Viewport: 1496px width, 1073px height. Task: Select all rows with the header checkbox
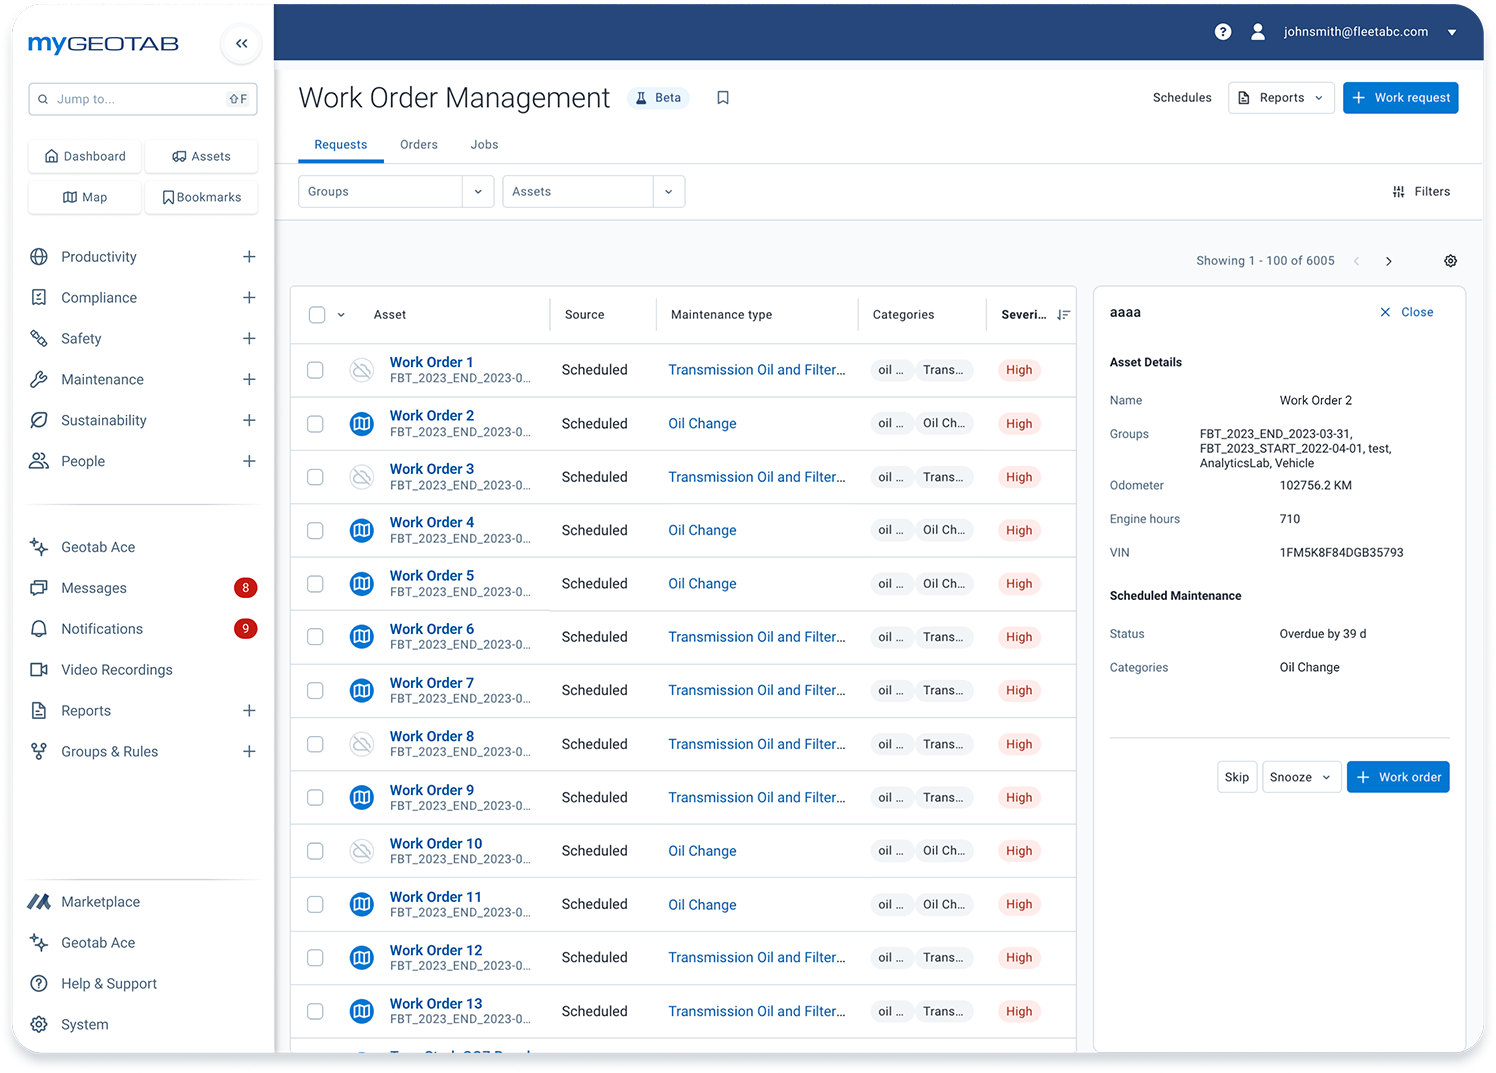pyautogui.click(x=315, y=313)
